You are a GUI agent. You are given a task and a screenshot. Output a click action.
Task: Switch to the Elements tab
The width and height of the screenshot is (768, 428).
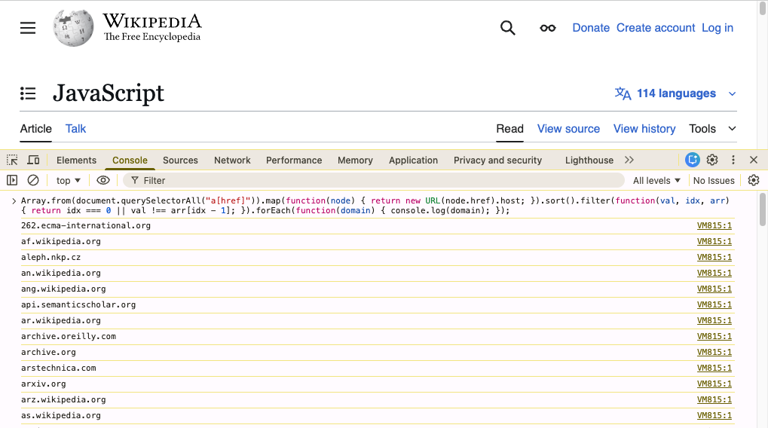(76, 160)
